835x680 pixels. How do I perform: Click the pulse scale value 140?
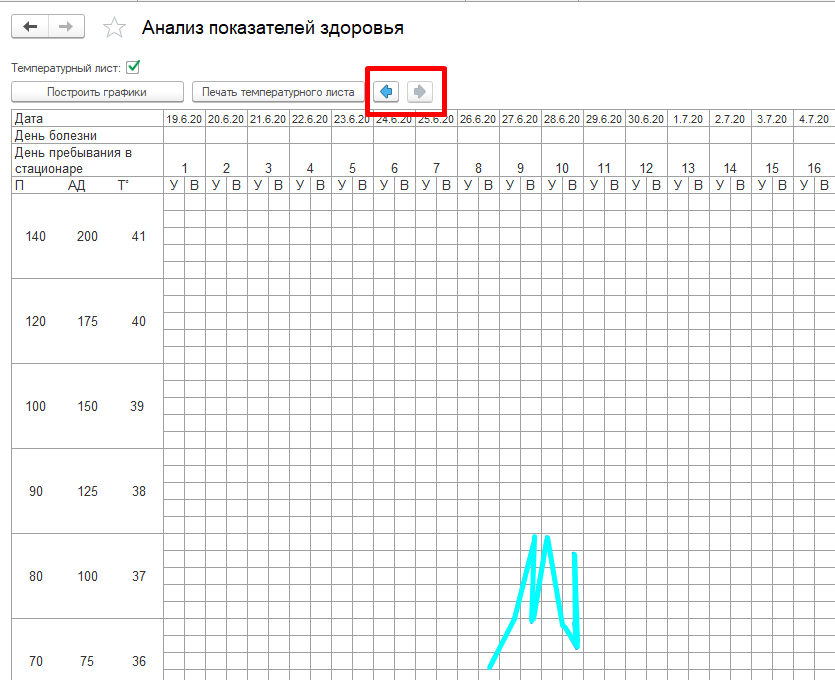pyautogui.click(x=36, y=236)
